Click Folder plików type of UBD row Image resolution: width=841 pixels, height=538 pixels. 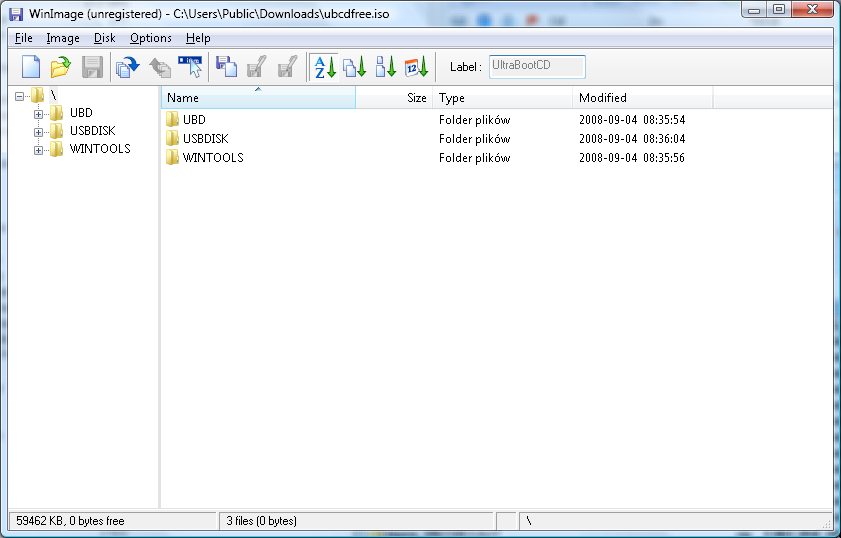pos(474,120)
